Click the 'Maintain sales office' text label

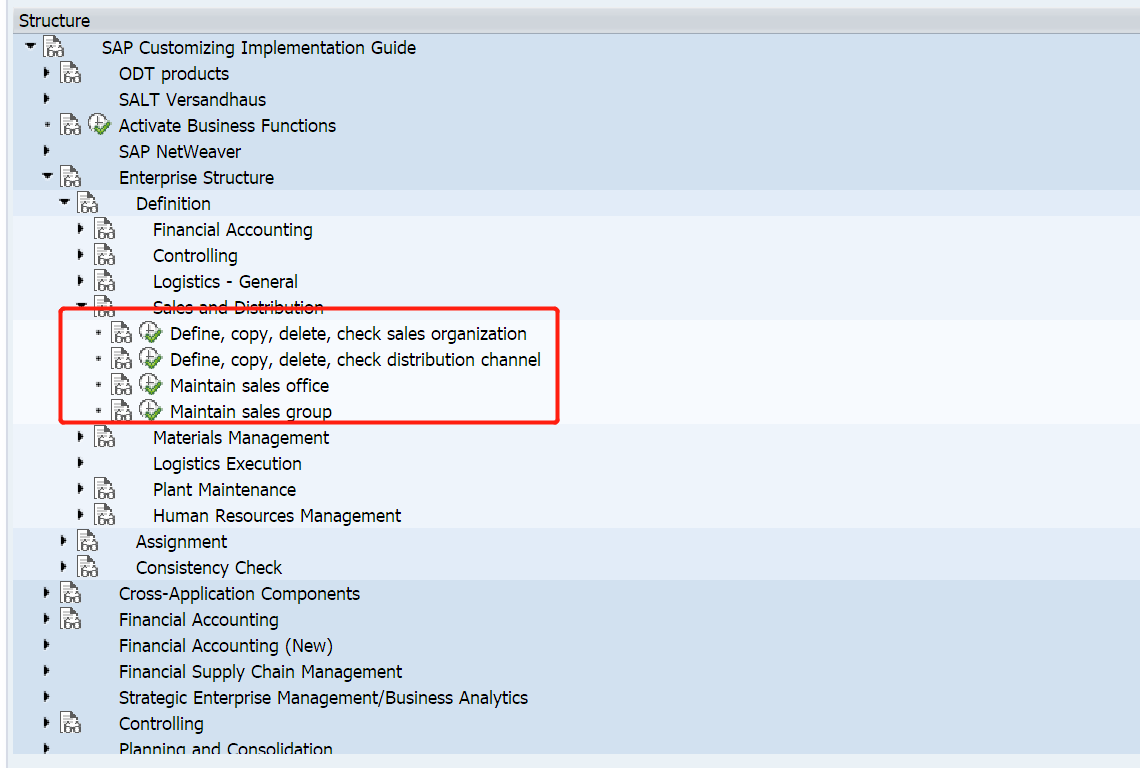[249, 385]
